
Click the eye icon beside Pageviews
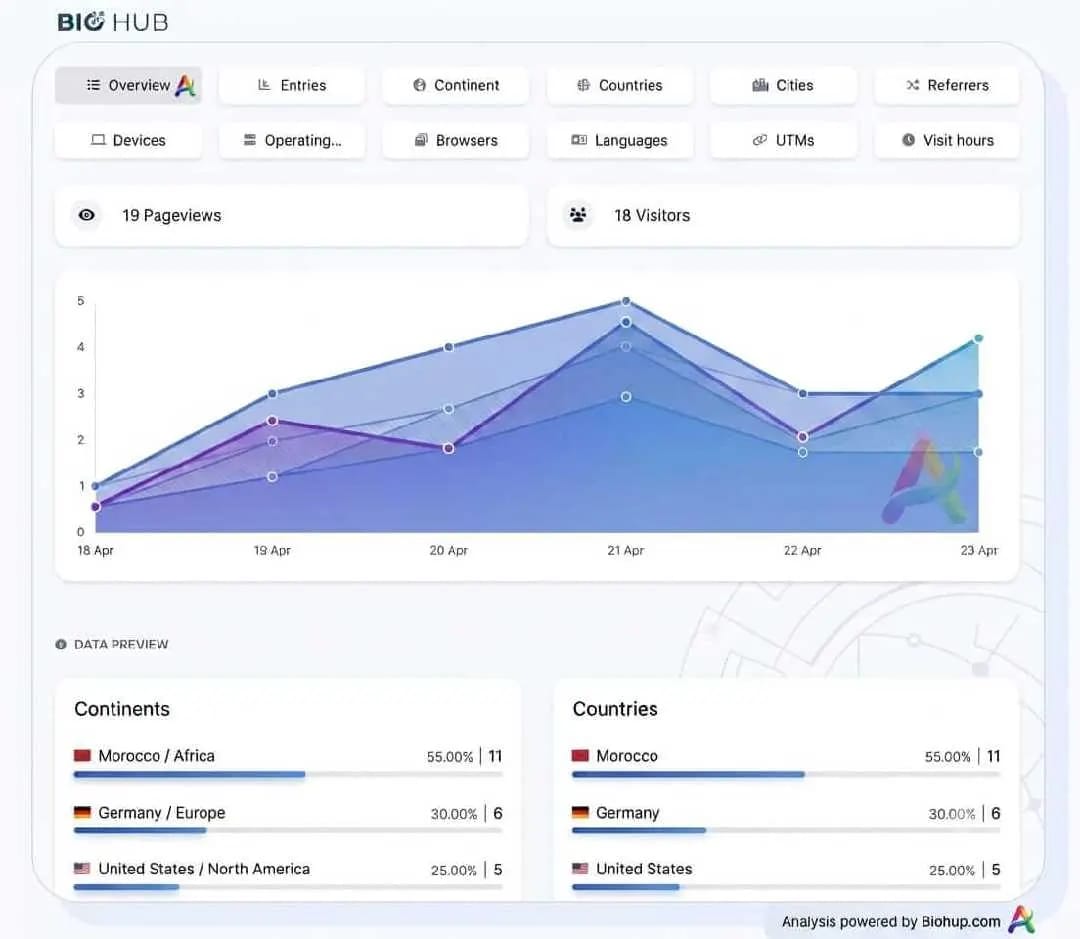click(x=87, y=215)
